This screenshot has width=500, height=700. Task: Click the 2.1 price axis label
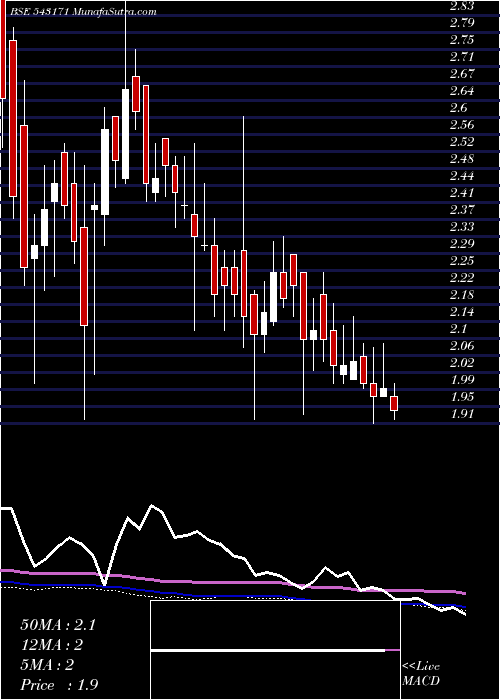(x=457, y=329)
